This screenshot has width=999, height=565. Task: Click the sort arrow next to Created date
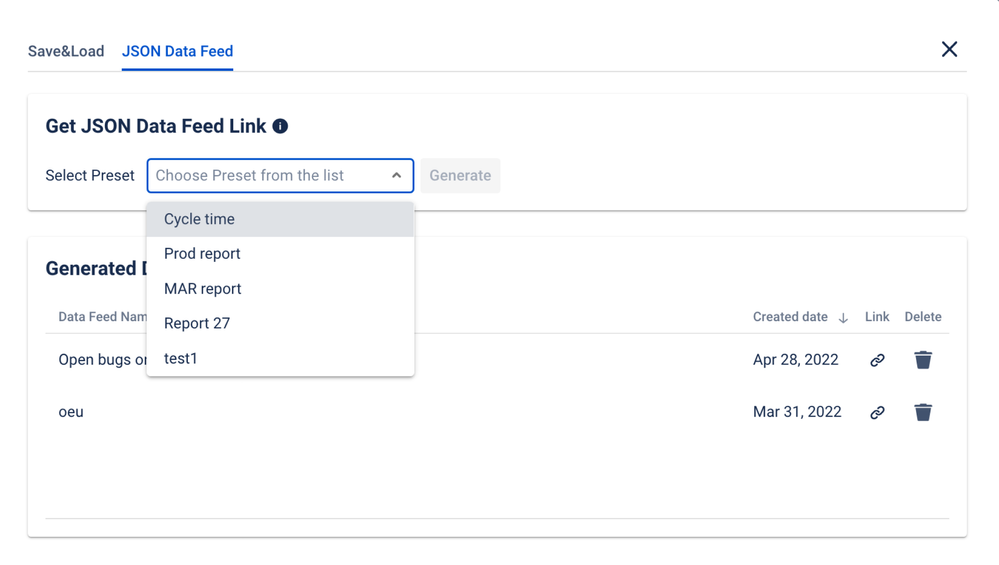[x=843, y=318]
